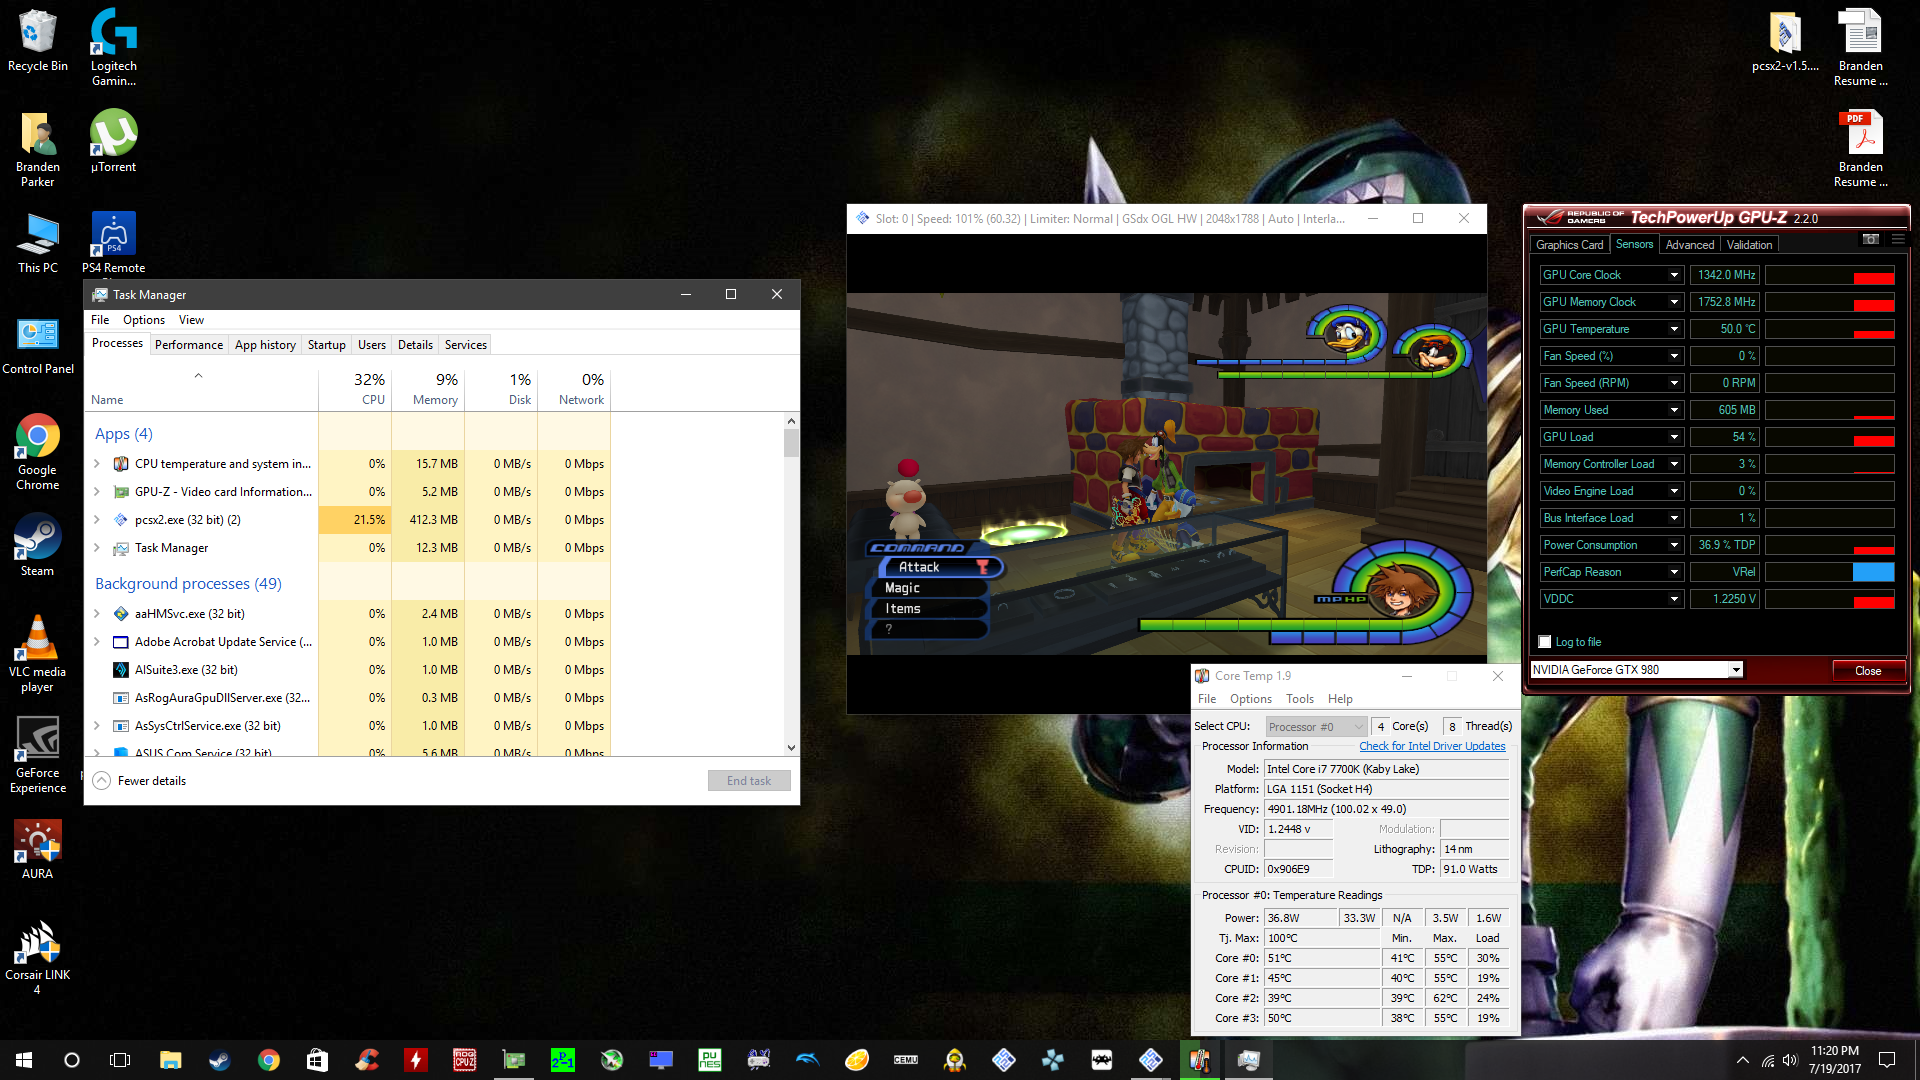Open the Processor #0 CPU selector
The width and height of the screenshot is (1920, 1080).
click(1316, 727)
